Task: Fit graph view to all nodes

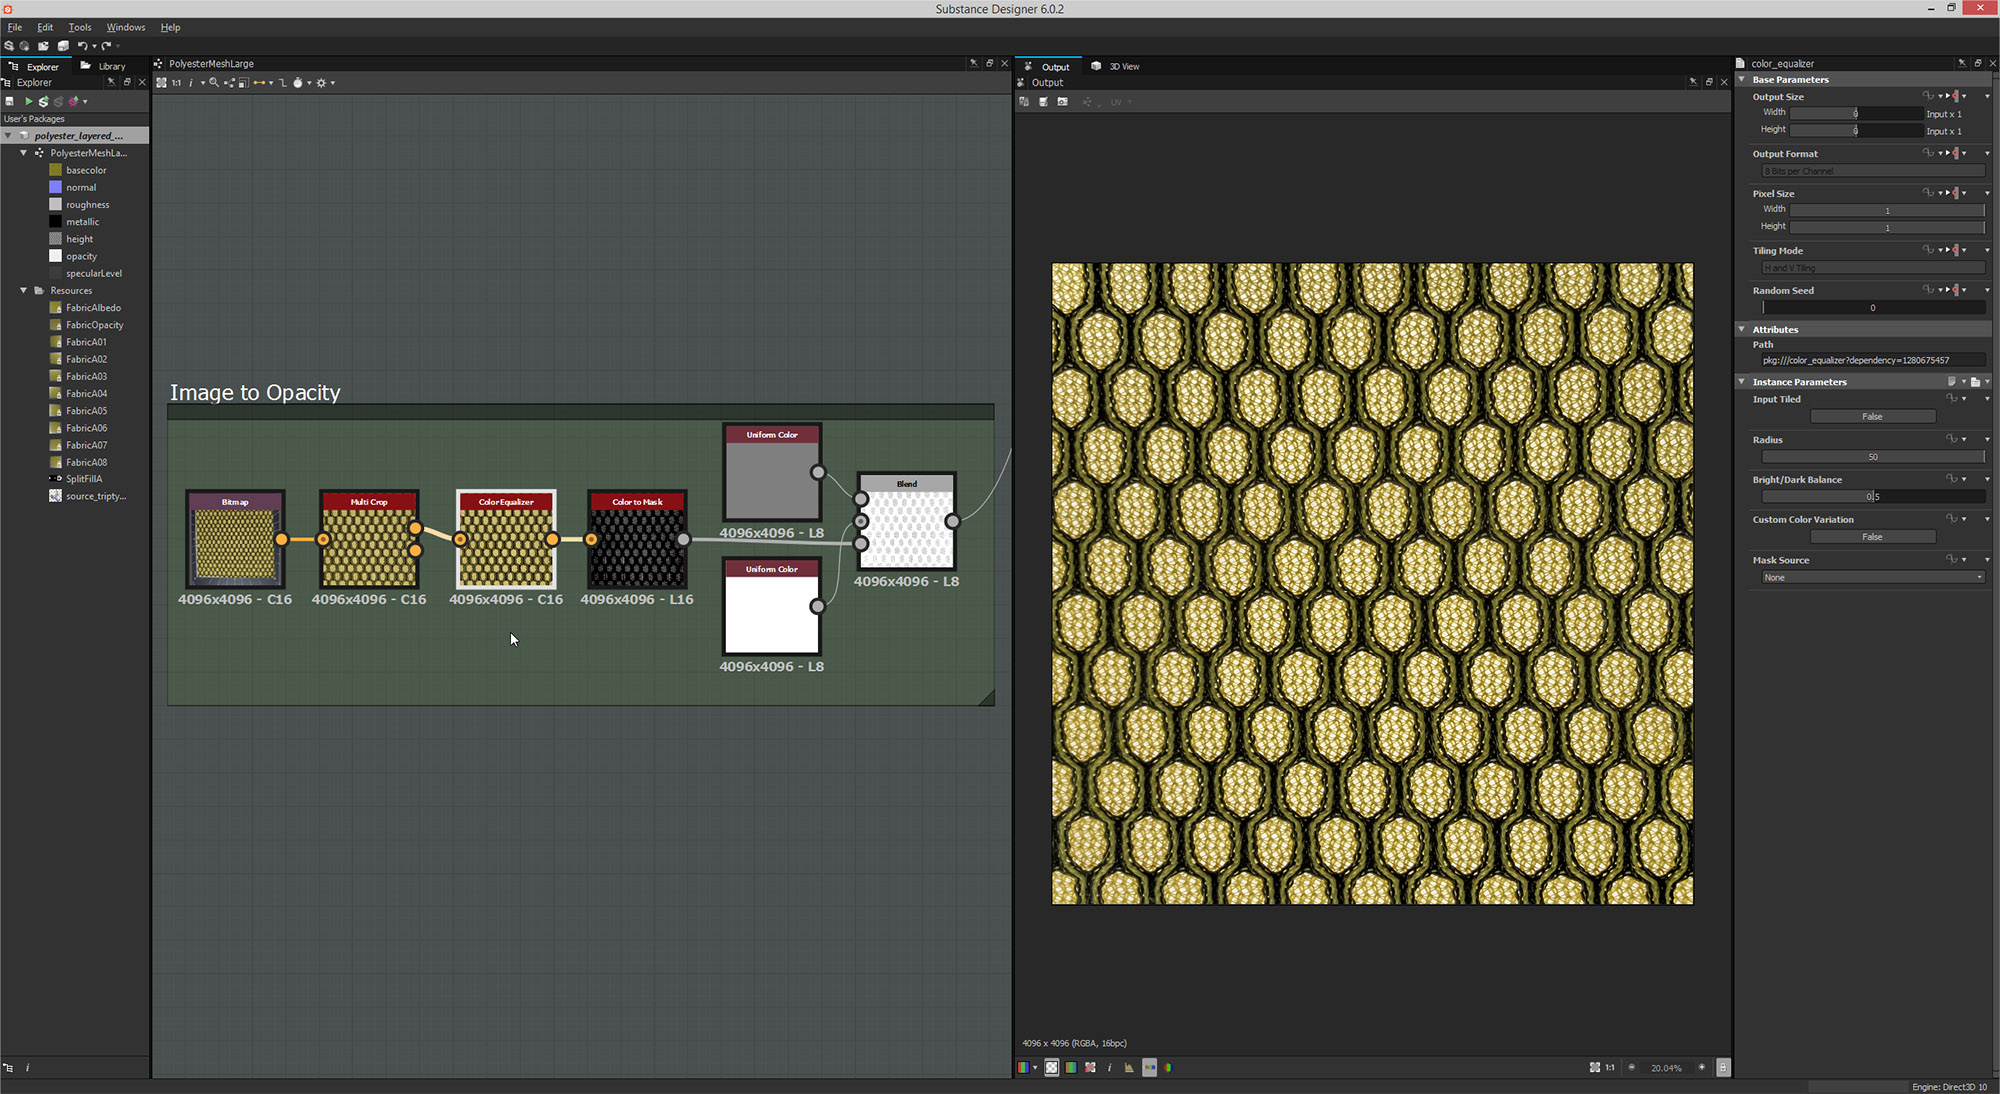Action: (161, 83)
